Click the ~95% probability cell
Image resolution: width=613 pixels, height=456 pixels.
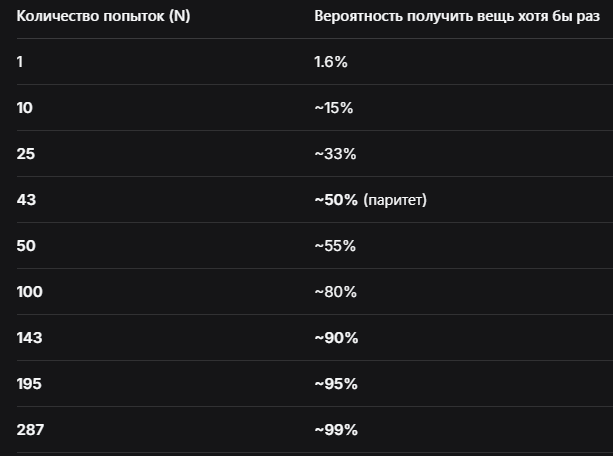[335, 384]
